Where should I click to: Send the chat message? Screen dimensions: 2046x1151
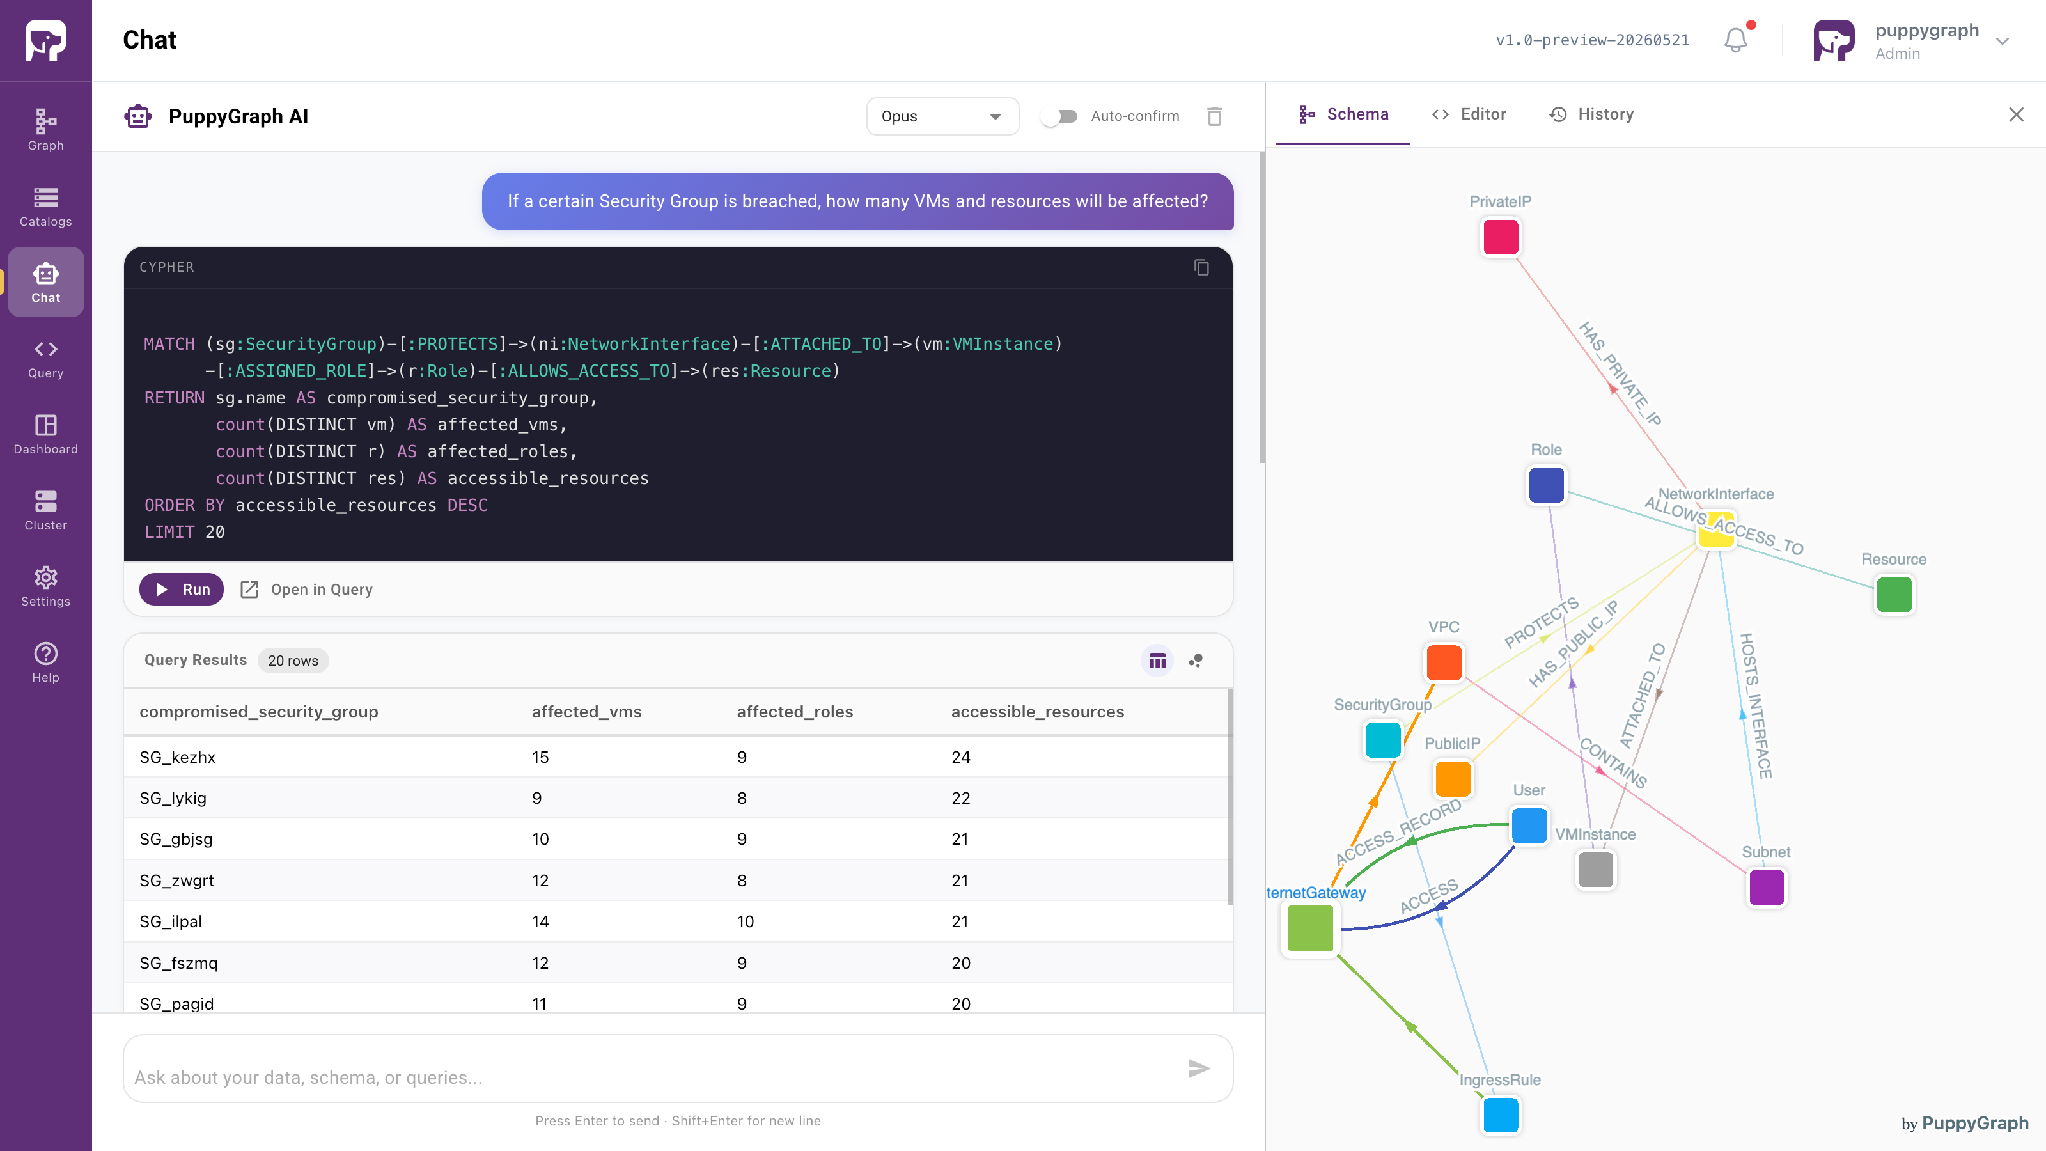1199,1069
